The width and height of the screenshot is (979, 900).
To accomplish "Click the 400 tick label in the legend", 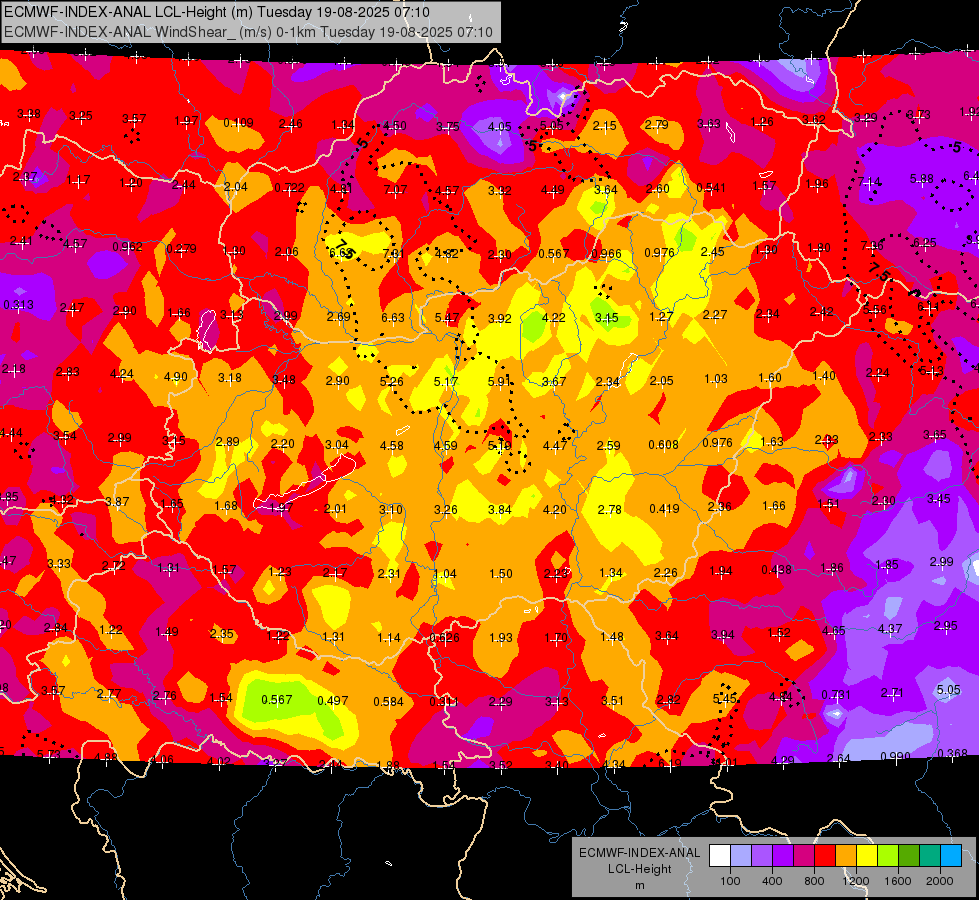I will [x=772, y=881].
